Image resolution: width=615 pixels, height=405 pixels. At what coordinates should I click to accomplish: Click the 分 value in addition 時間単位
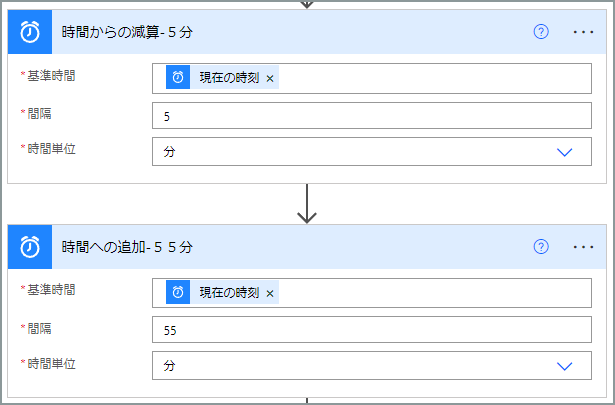point(169,366)
